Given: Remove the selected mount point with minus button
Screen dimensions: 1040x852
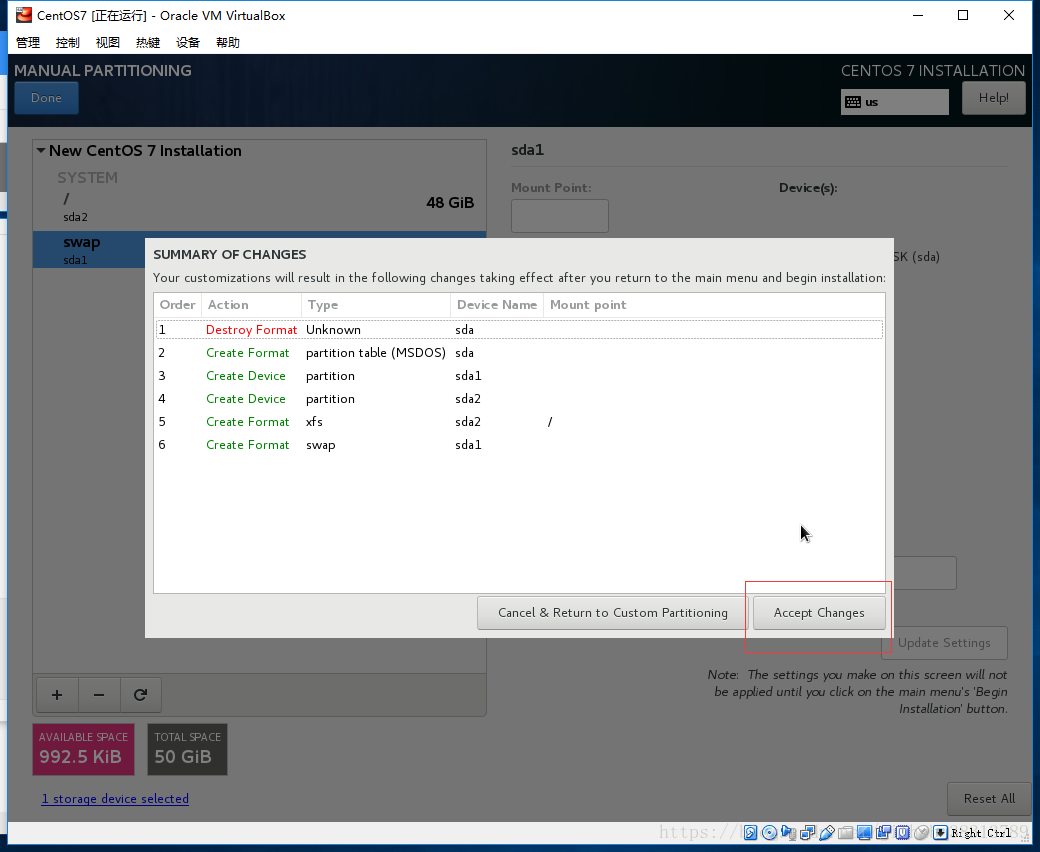Looking at the screenshot, I should click(x=99, y=695).
